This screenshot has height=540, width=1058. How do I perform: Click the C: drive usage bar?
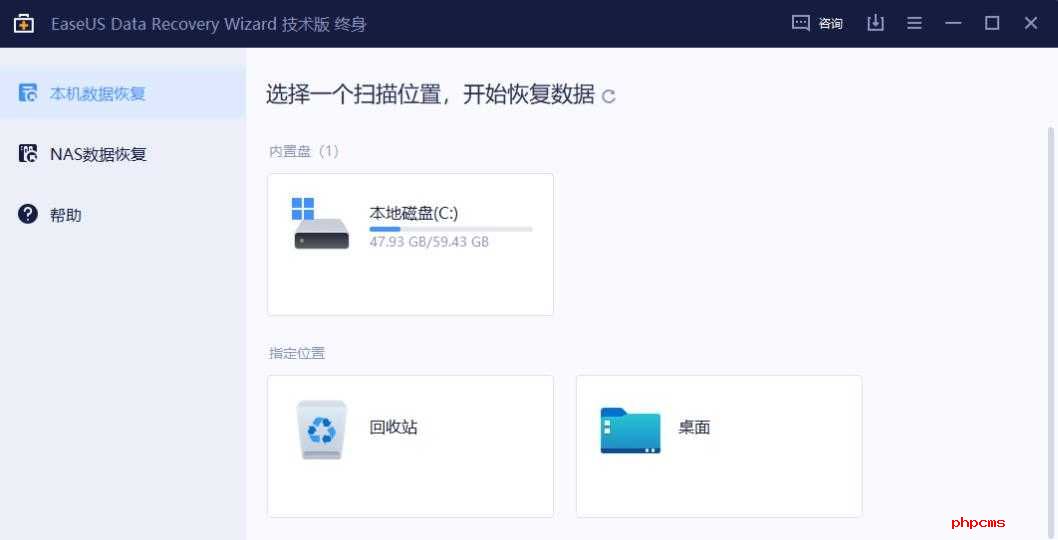coord(451,230)
